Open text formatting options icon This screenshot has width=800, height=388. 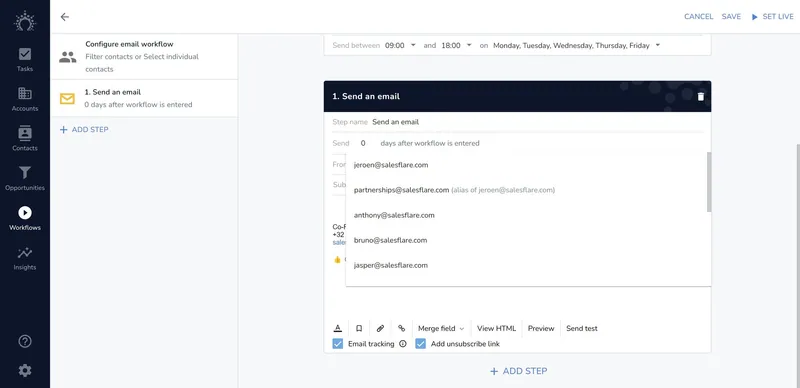click(337, 328)
